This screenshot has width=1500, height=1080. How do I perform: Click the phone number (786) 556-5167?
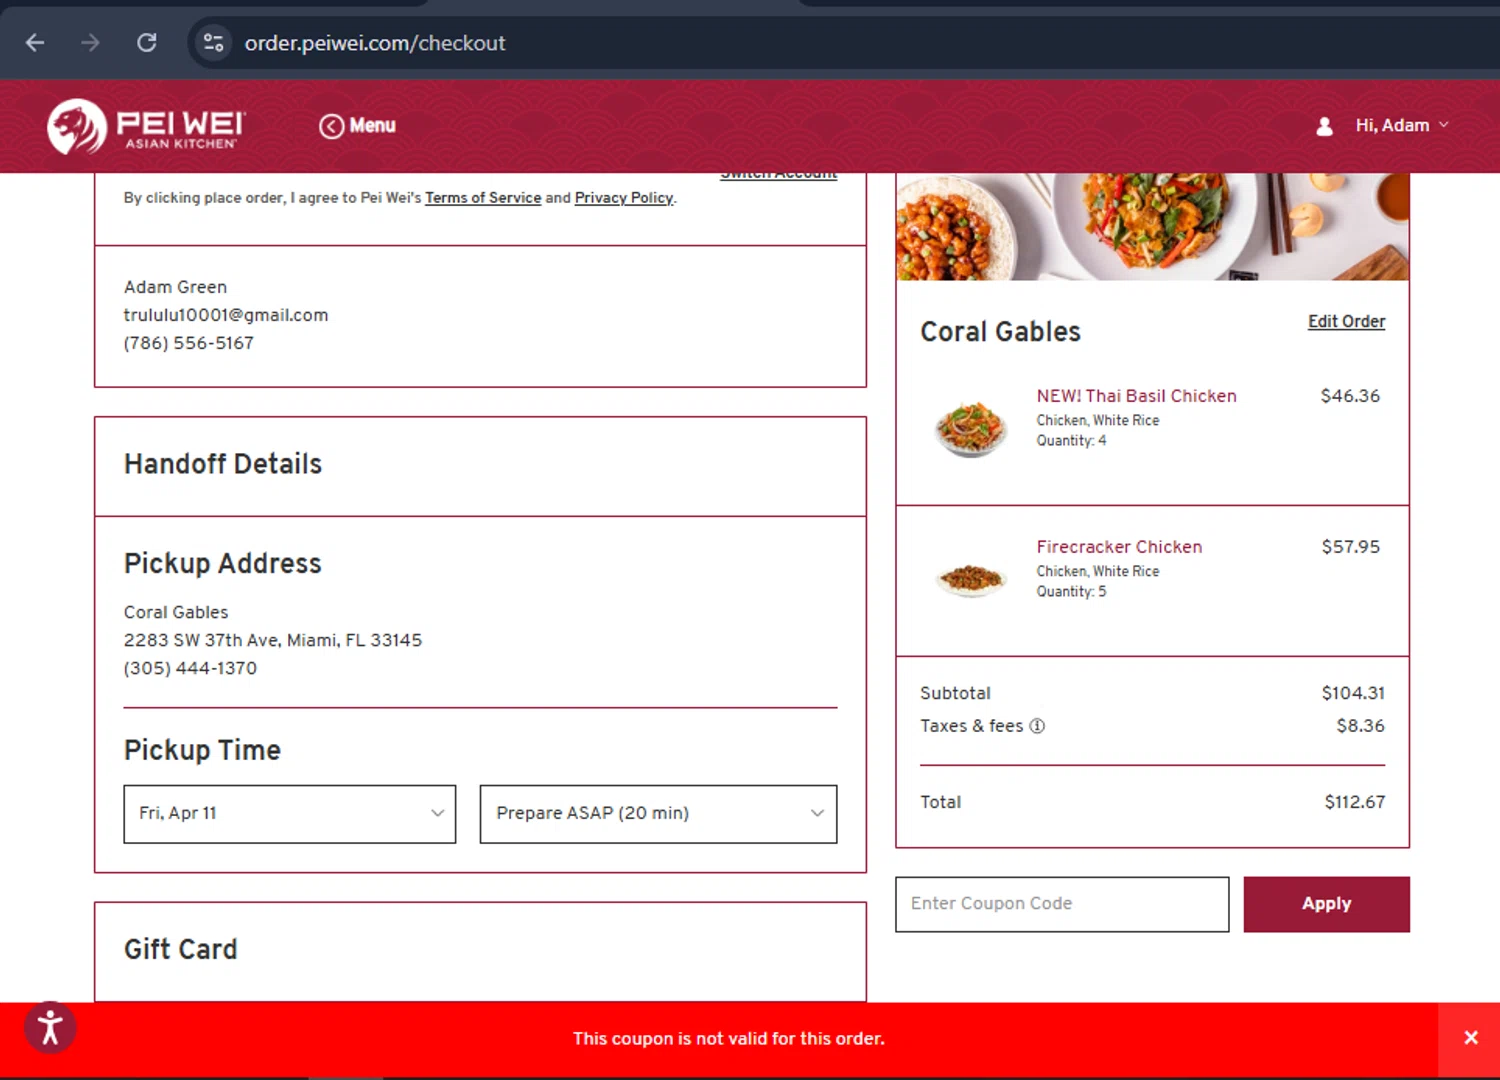189,343
